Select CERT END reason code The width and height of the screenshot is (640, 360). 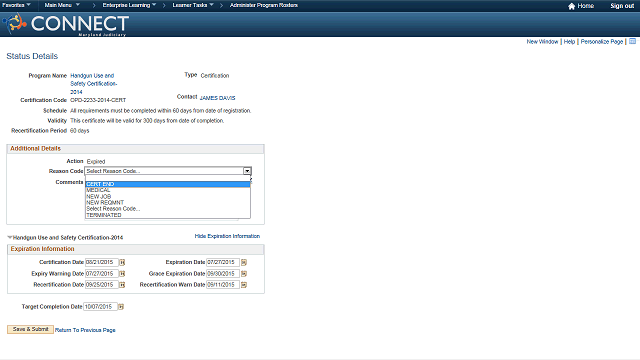(x=168, y=184)
